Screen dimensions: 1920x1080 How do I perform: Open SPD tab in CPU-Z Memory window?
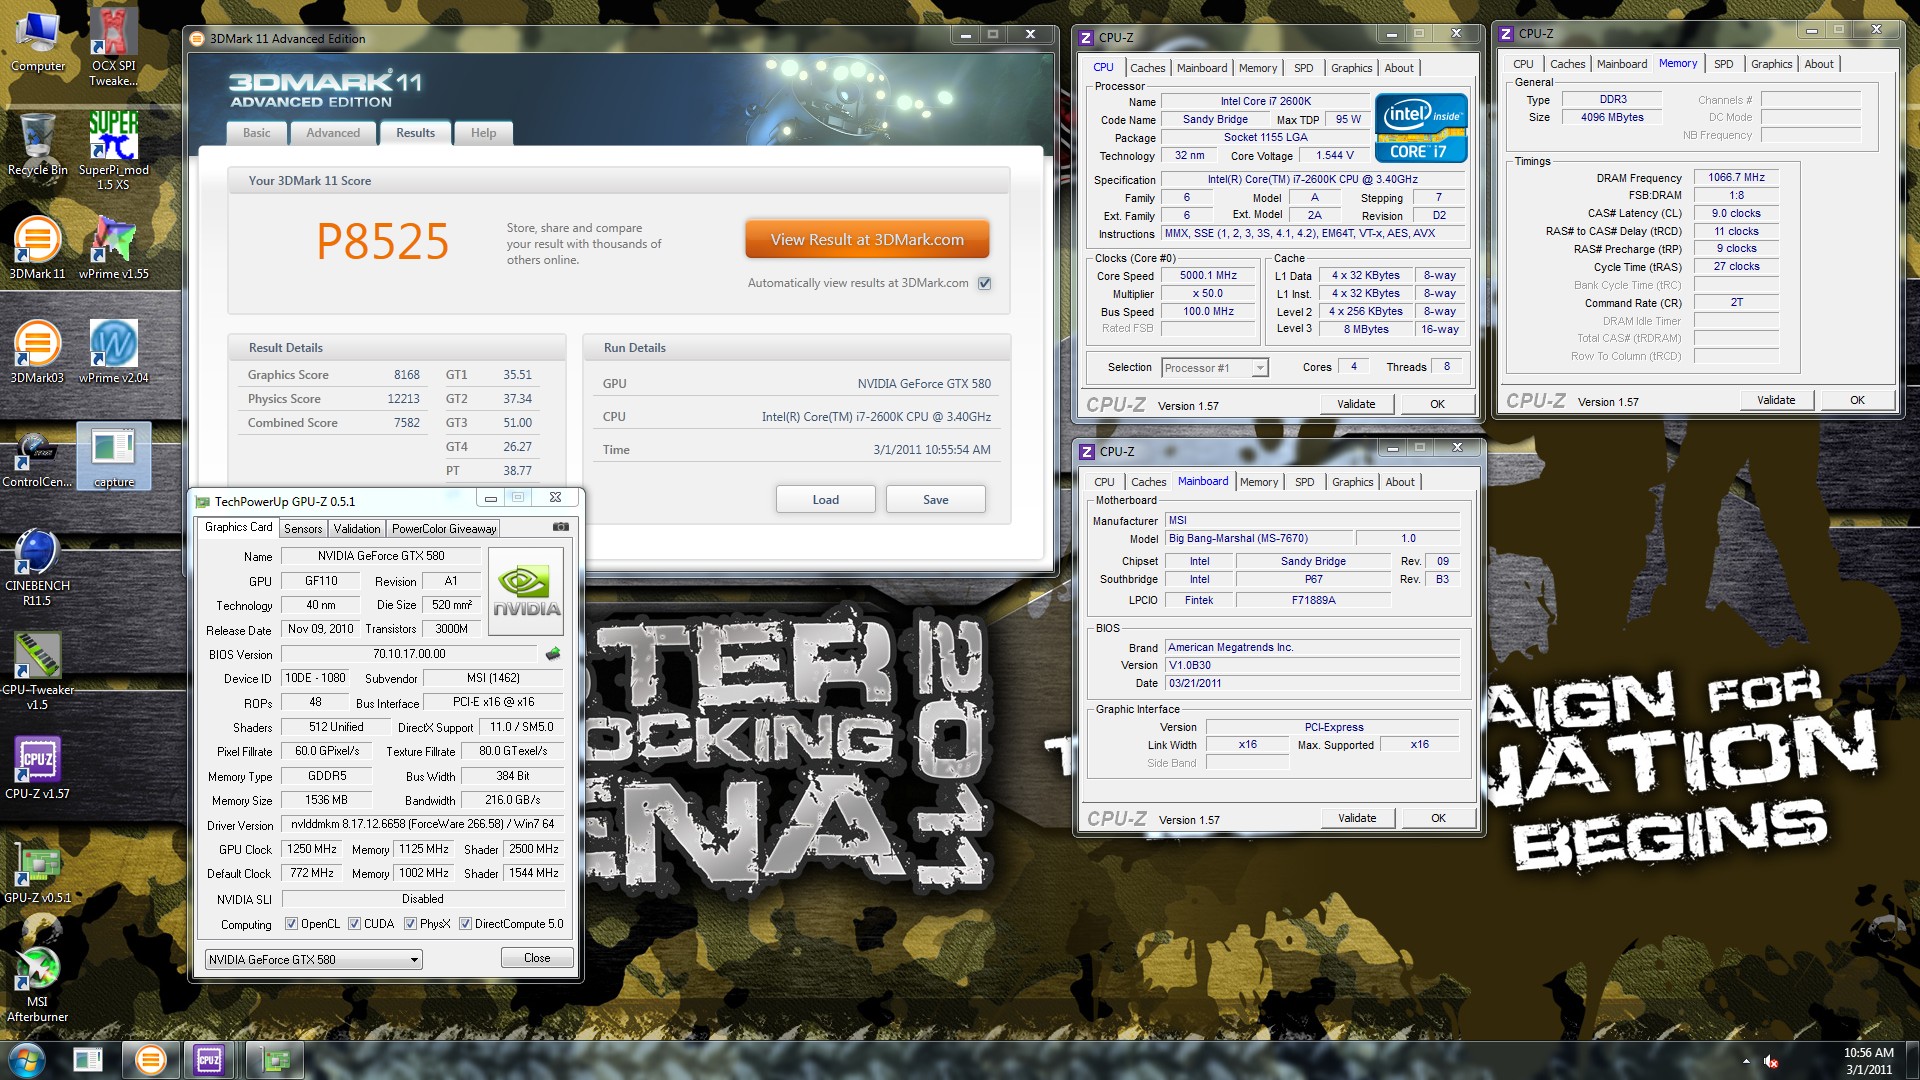coord(1724,64)
